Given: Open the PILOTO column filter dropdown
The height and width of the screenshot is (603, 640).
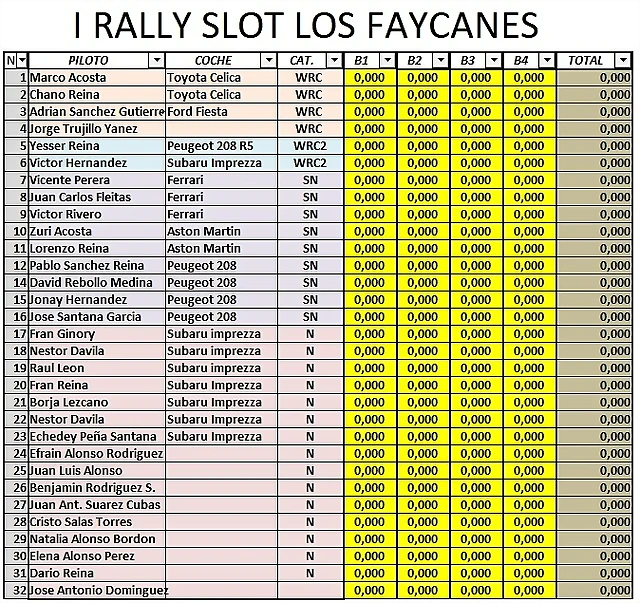Looking at the screenshot, I should [x=157, y=61].
